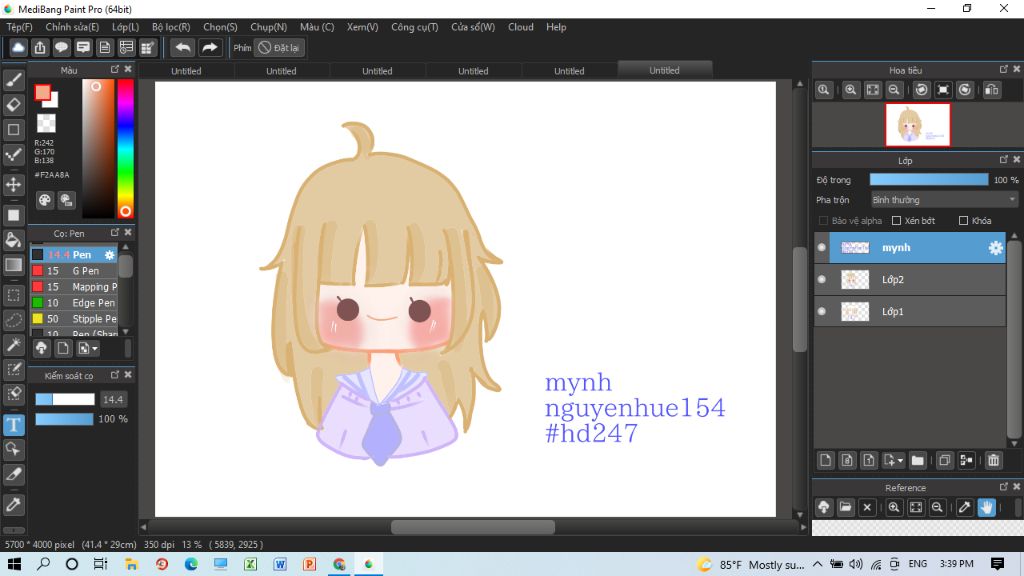Switch to the first Untitled tab
1024x576 pixels.
click(x=186, y=71)
